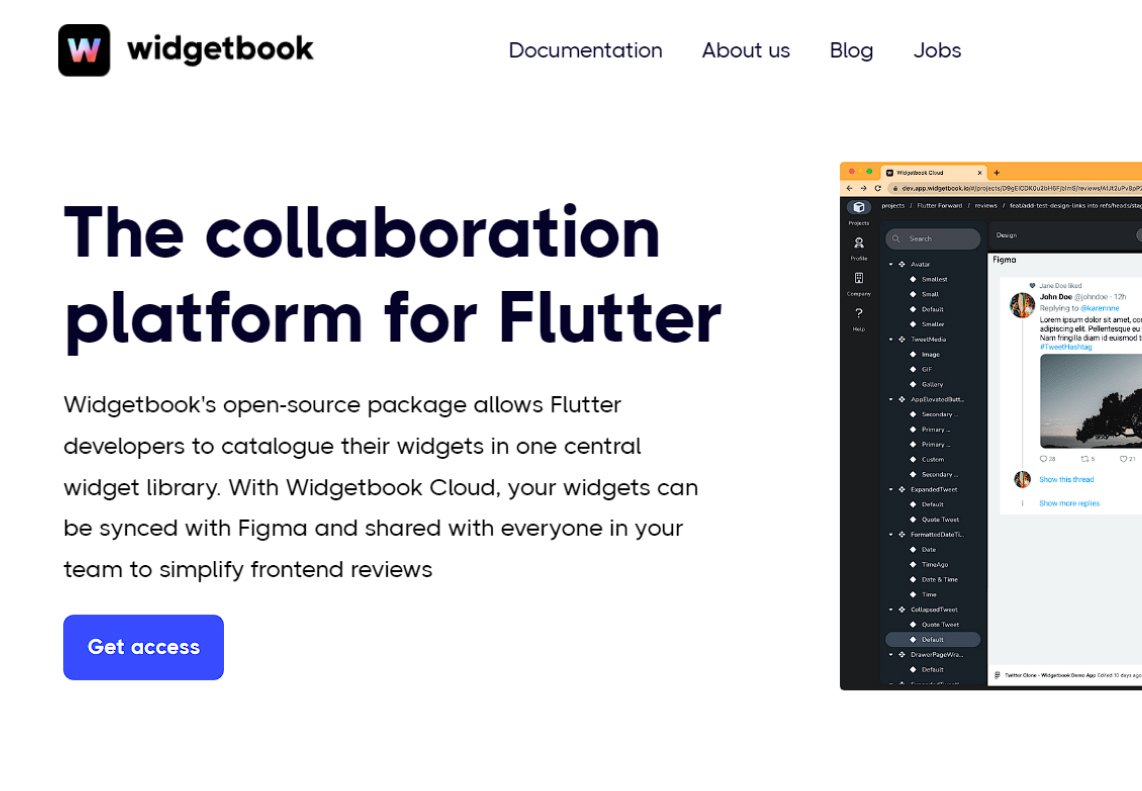
Task: Select the TimeAgo story
Action: [x=935, y=564]
